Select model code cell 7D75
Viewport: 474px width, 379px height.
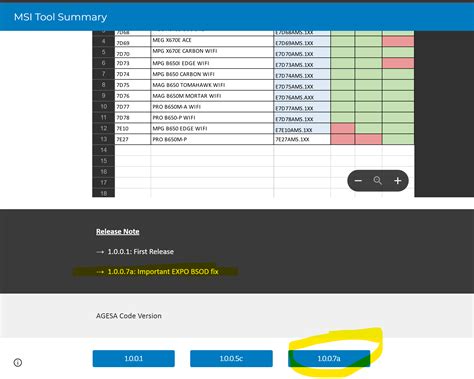point(133,85)
